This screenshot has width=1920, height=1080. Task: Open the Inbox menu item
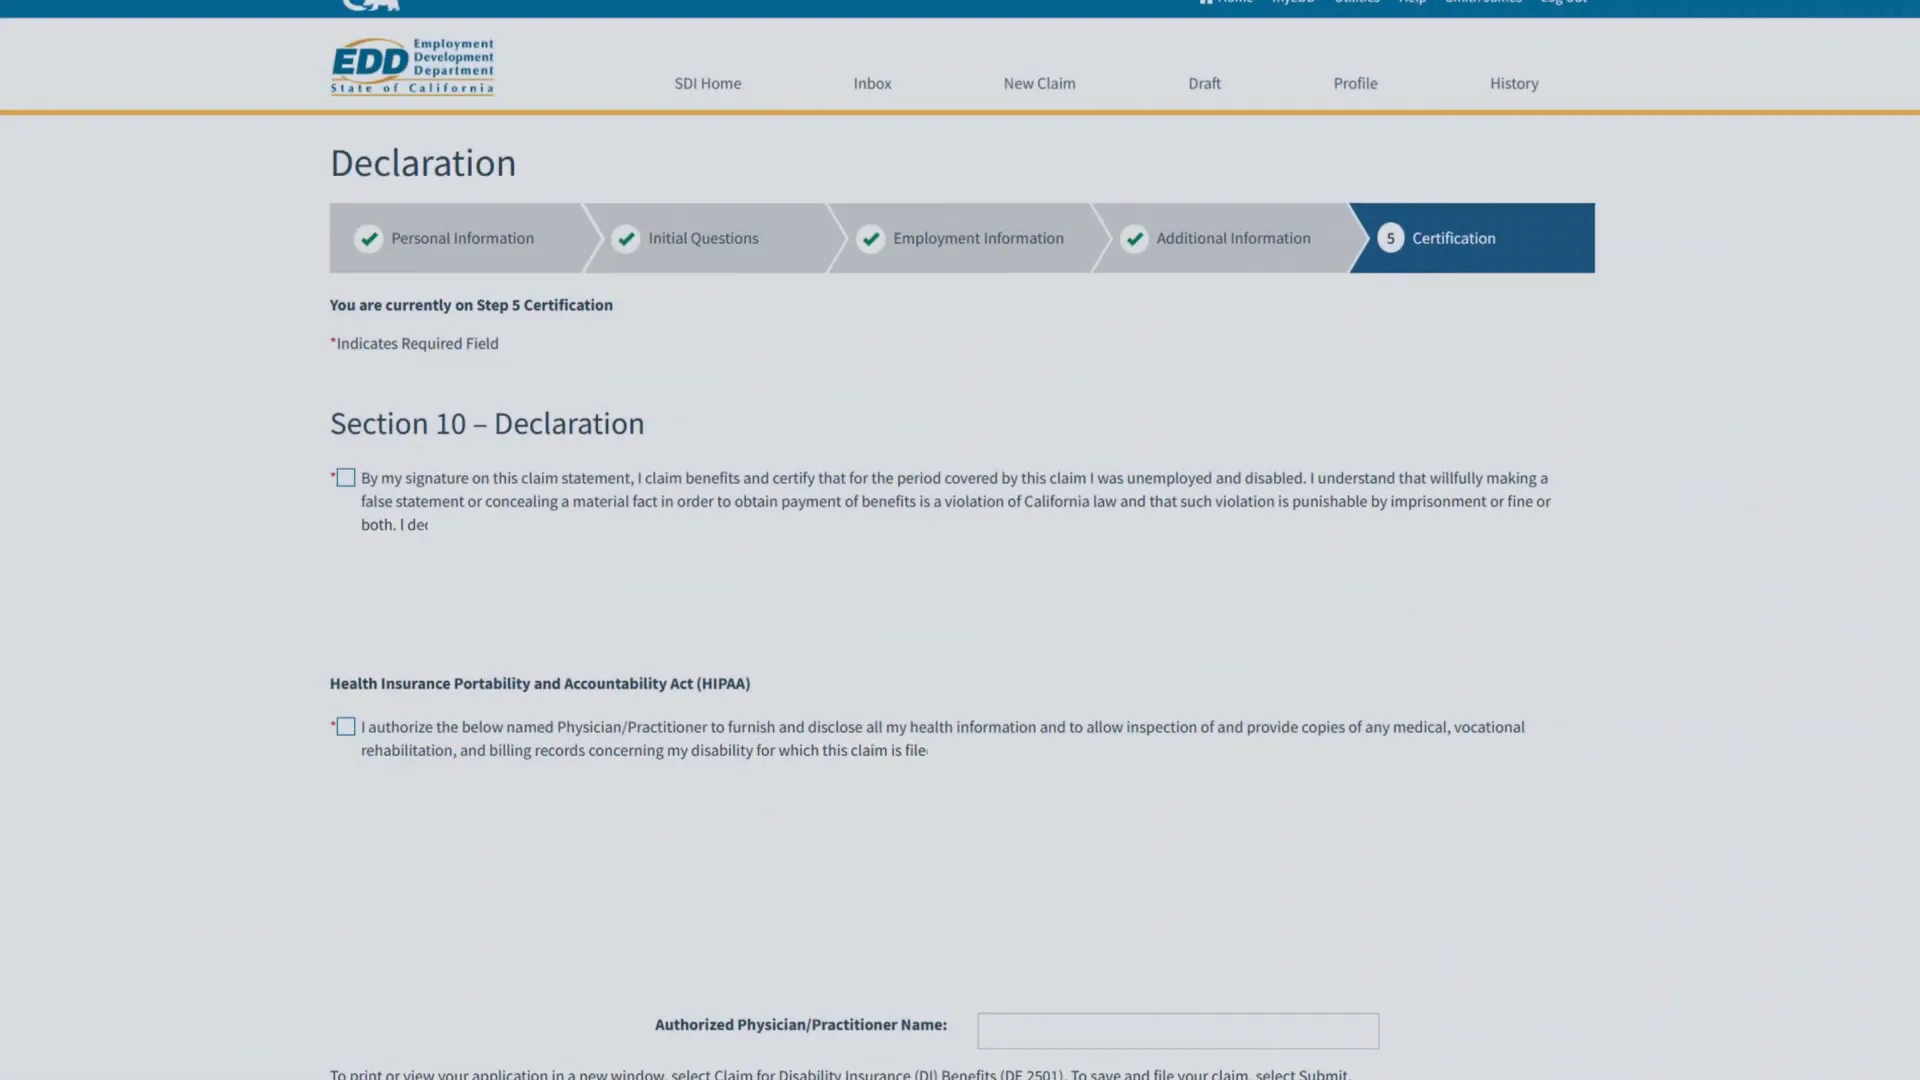(x=872, y=84)
